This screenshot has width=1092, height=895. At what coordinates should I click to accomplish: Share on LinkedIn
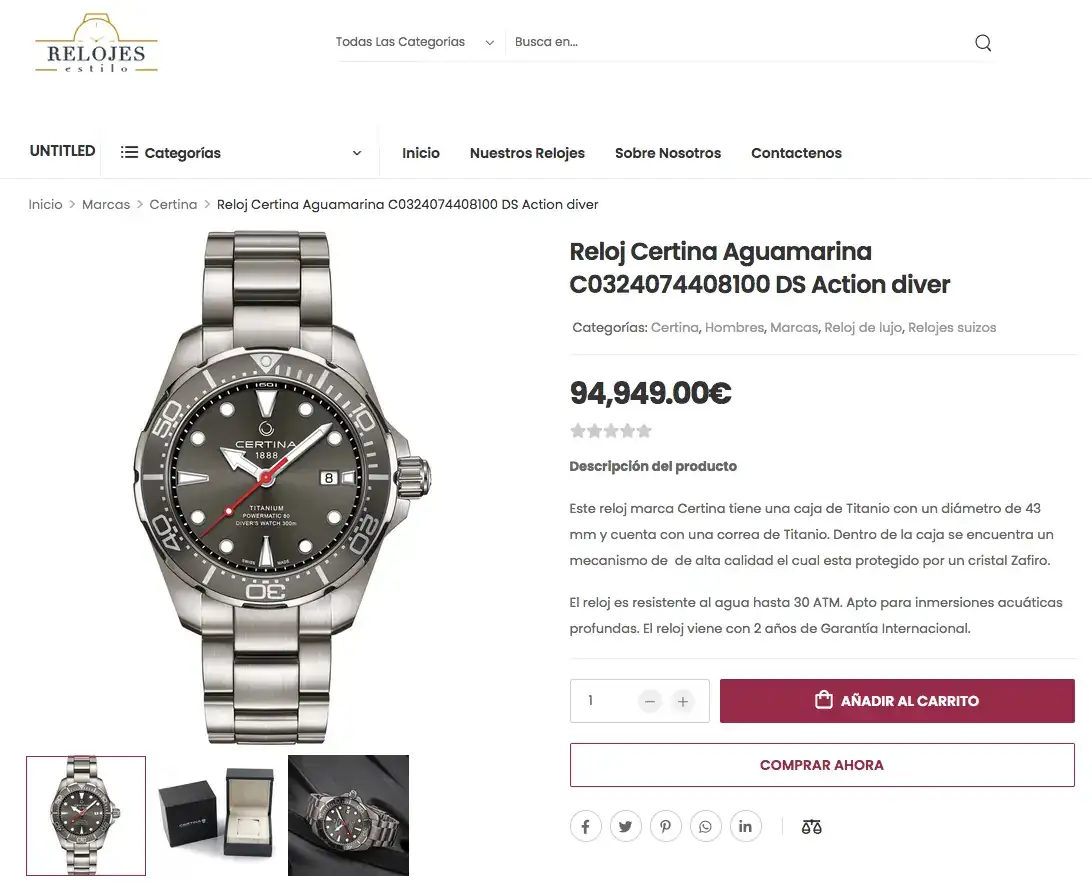tap(745, 827)
